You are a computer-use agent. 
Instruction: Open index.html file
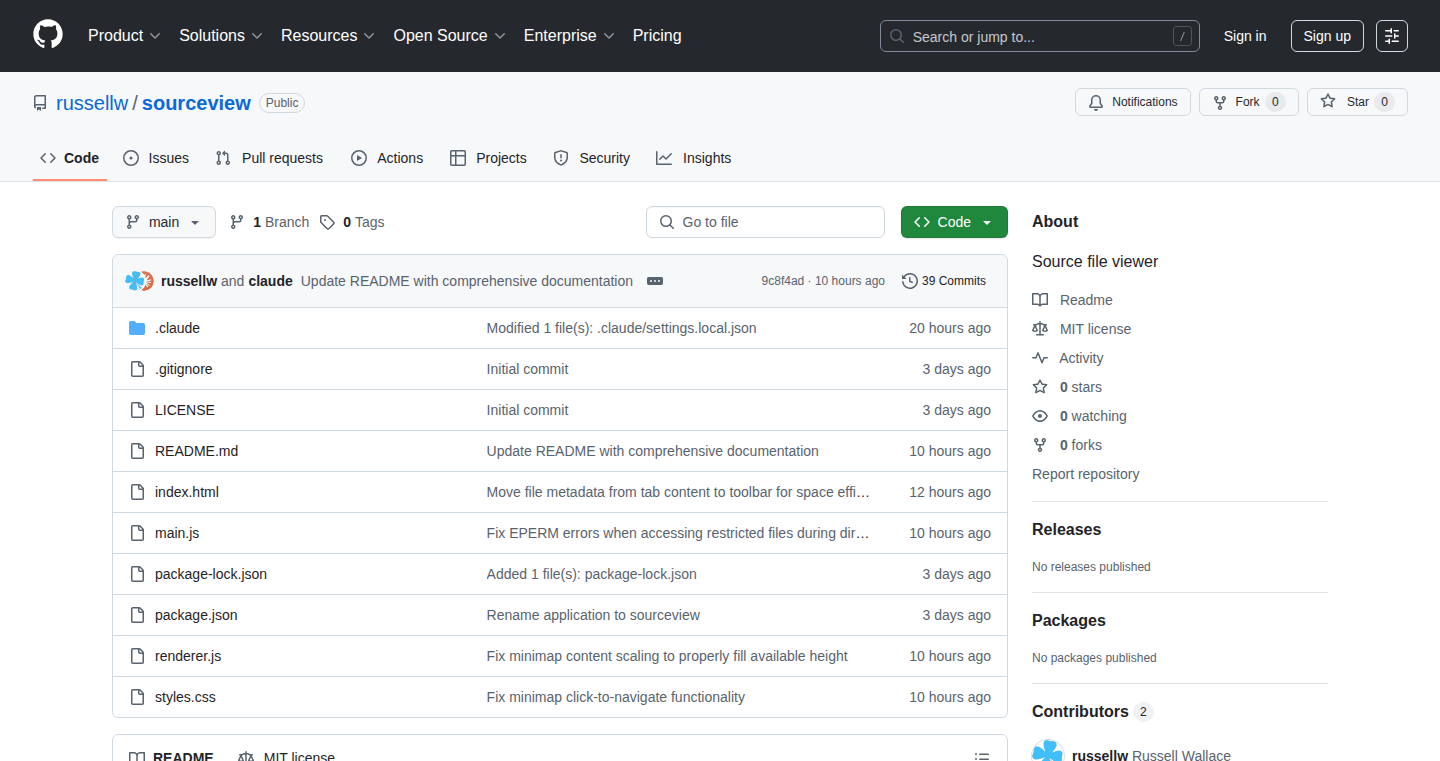pos(187,492)
